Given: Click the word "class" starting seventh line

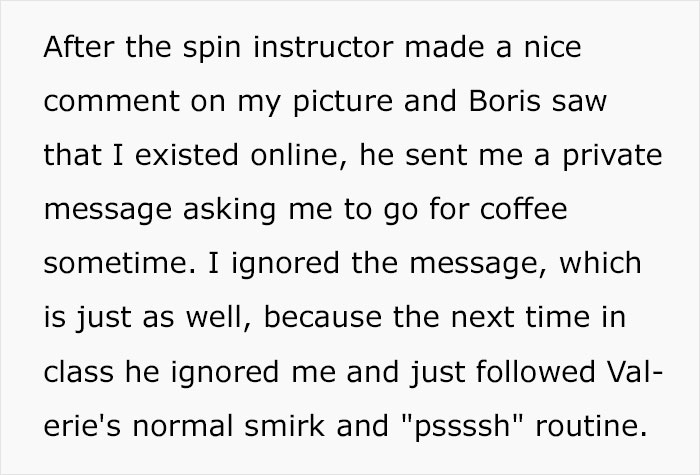Looking at the screenshot, I should point(79,371).
